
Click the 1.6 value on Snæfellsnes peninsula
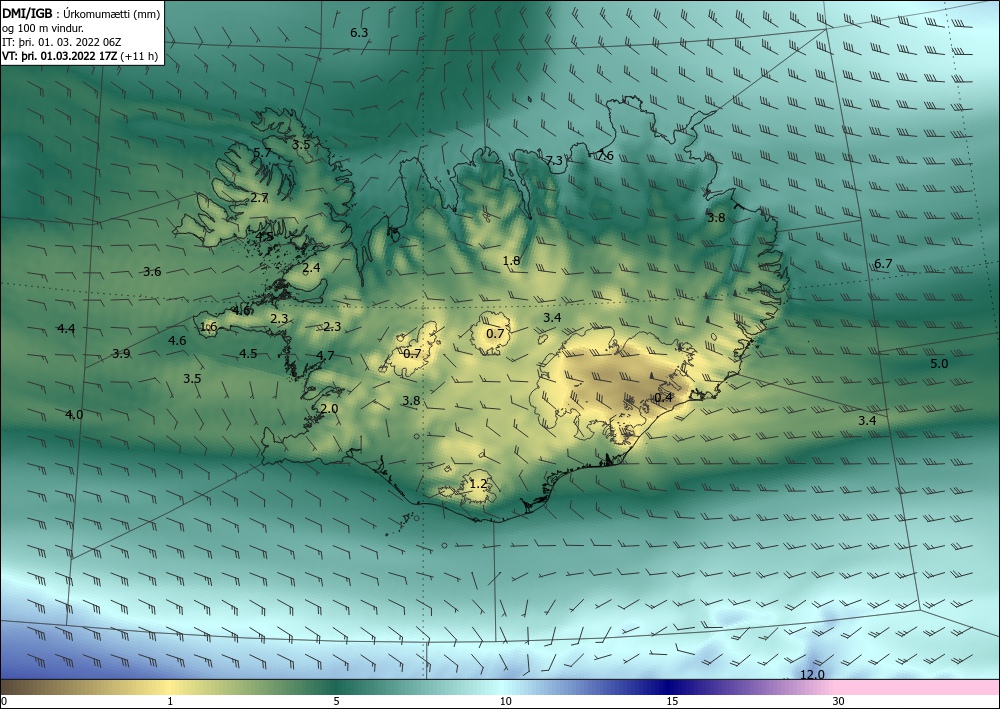pyautogui.click(x=209, y=327)
